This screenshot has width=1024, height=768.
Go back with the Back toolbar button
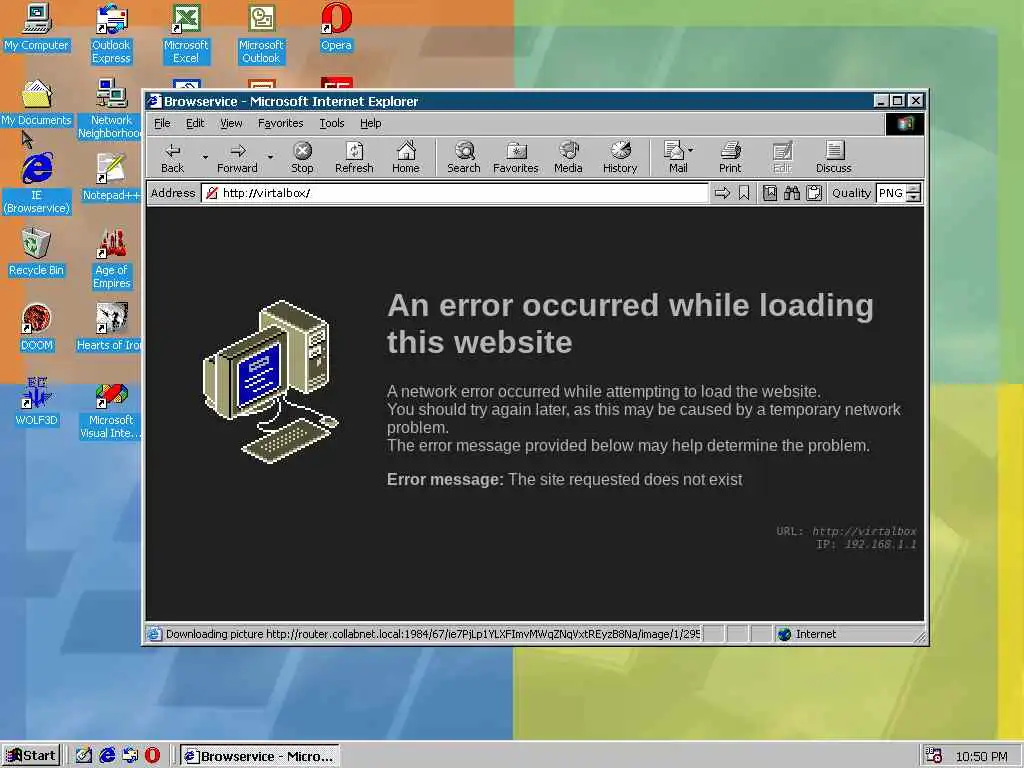click(172, 158)
